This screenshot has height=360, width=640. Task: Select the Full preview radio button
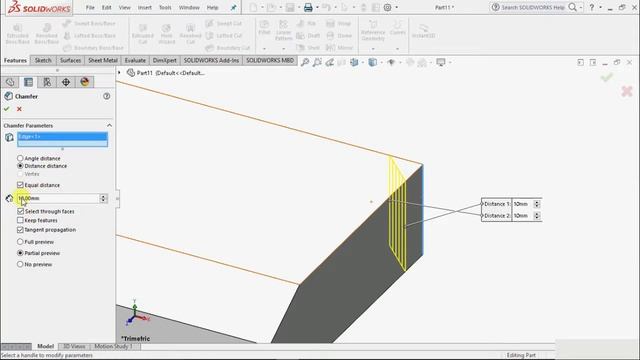coord(20,242)
